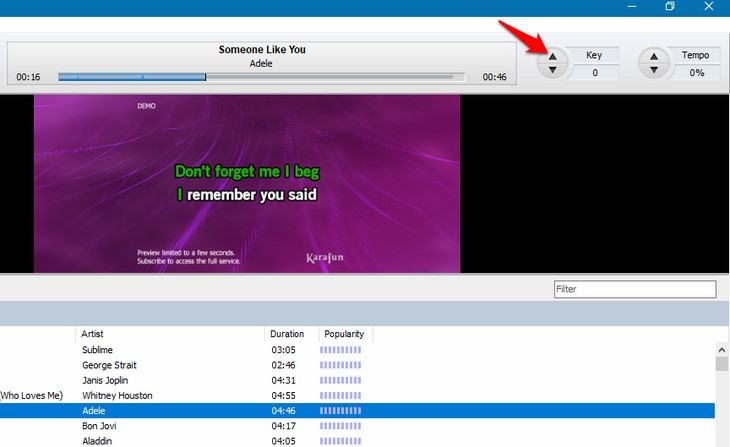Screen dimensions: 730x447
Task: Click the 04:31 duration cell
Action: (284, 380)
